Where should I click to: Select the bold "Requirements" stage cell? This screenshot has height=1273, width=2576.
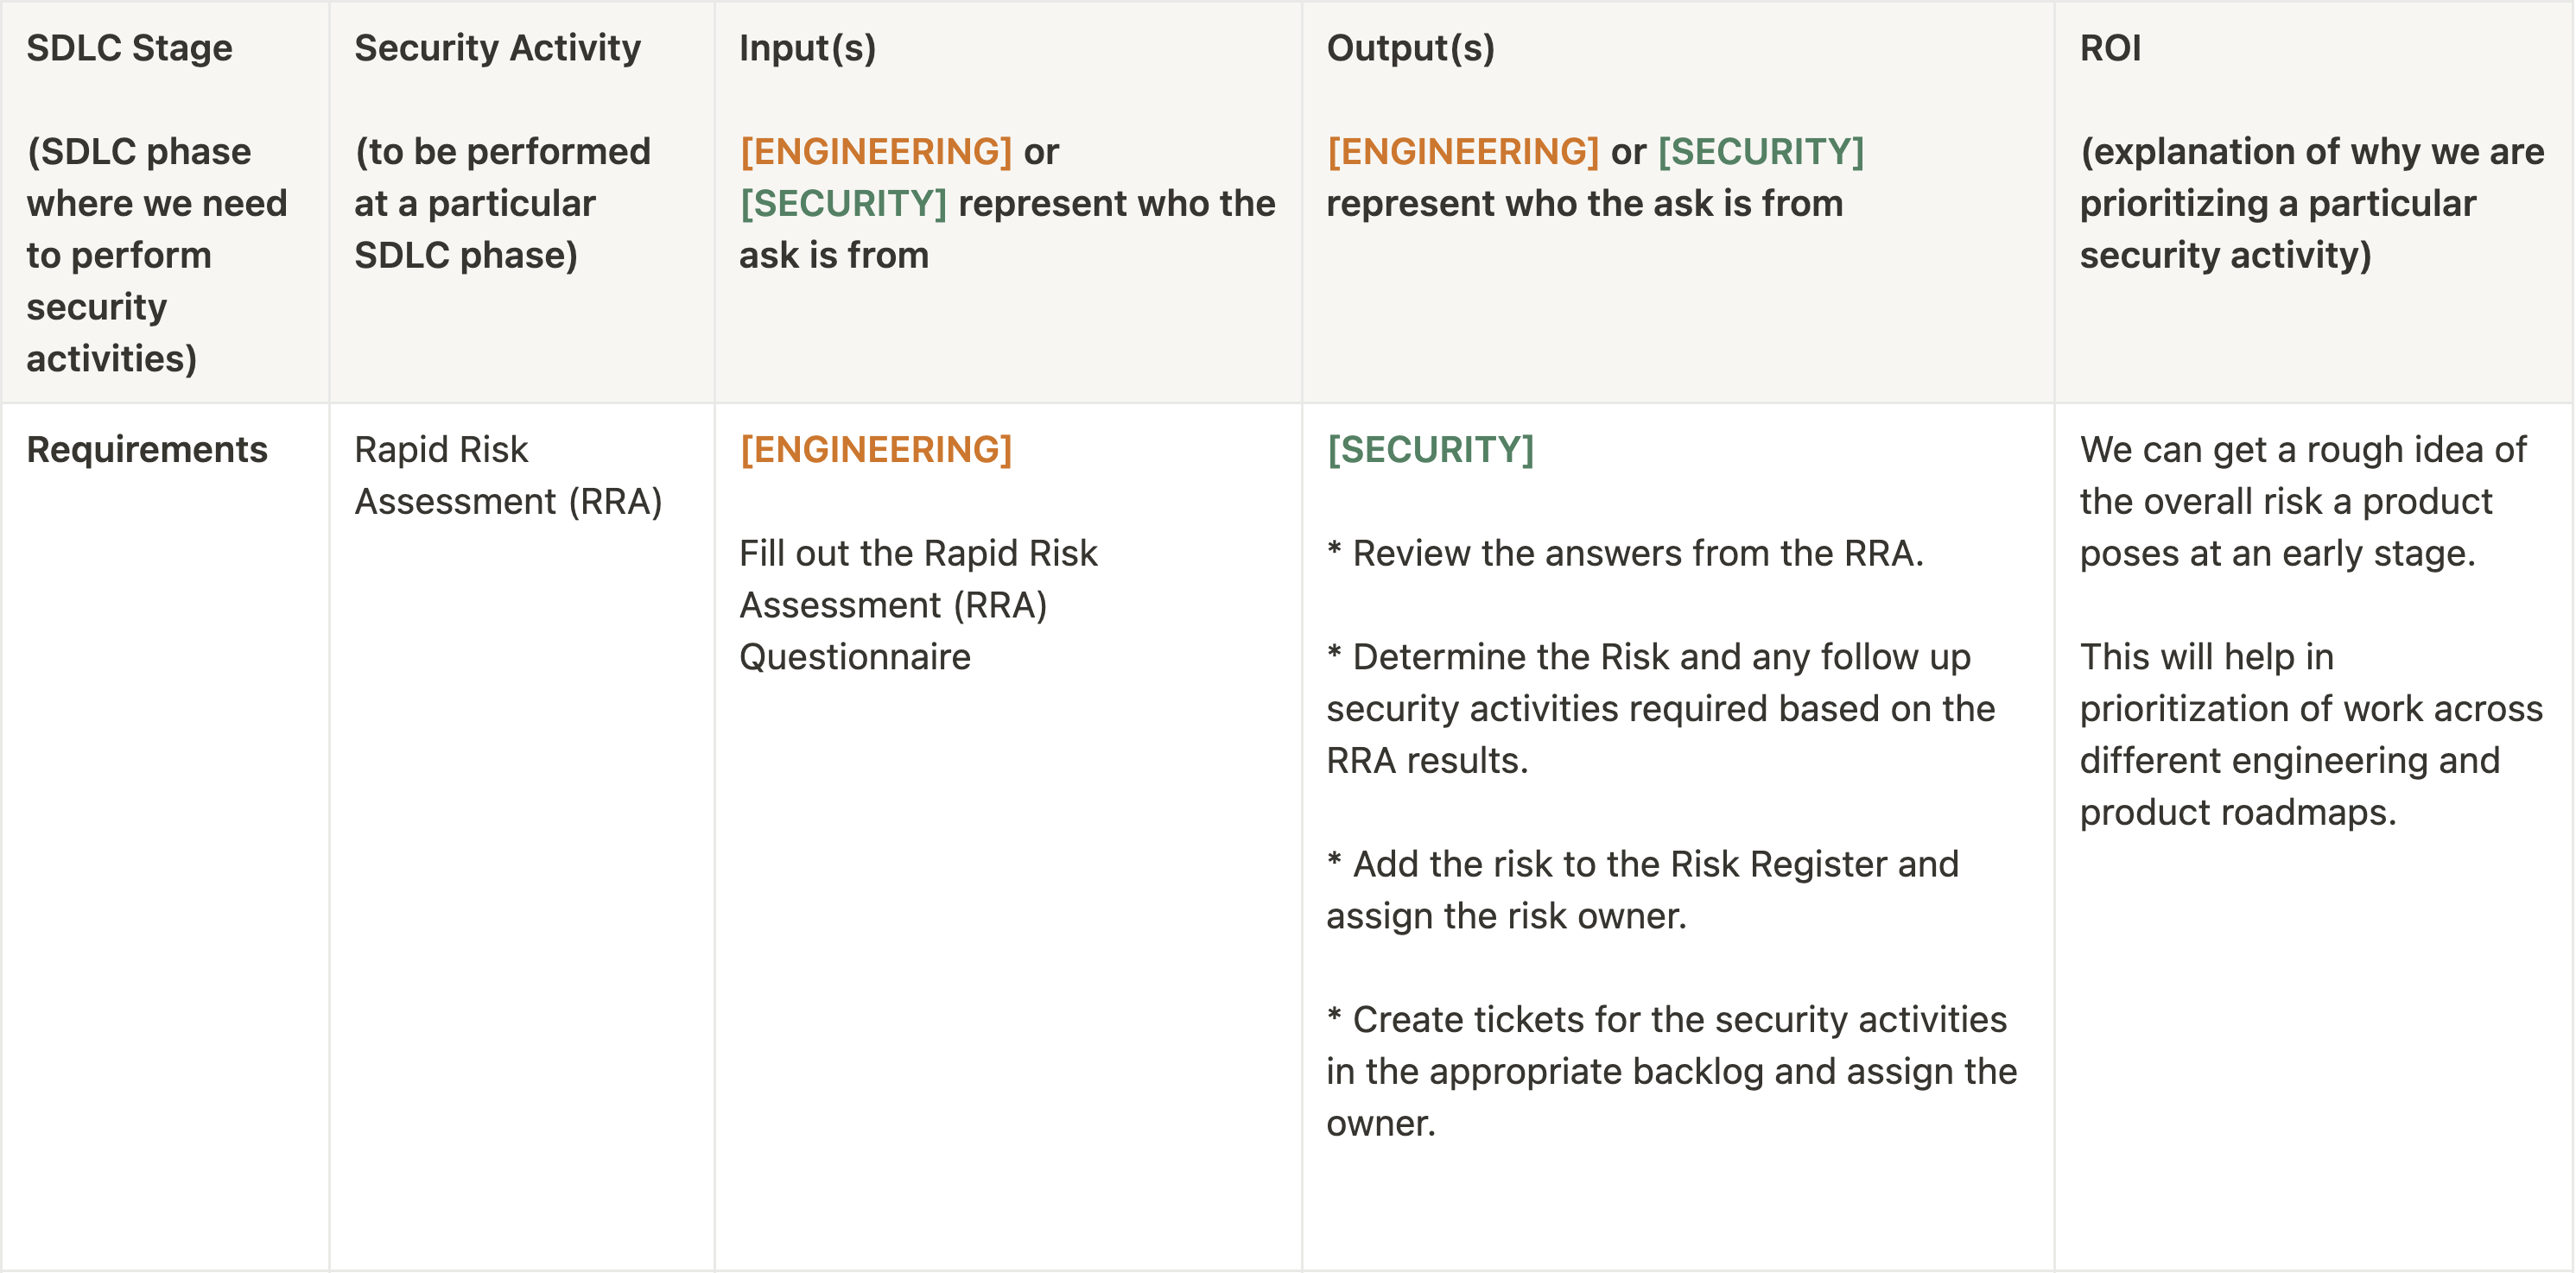[x=147, y=450]
